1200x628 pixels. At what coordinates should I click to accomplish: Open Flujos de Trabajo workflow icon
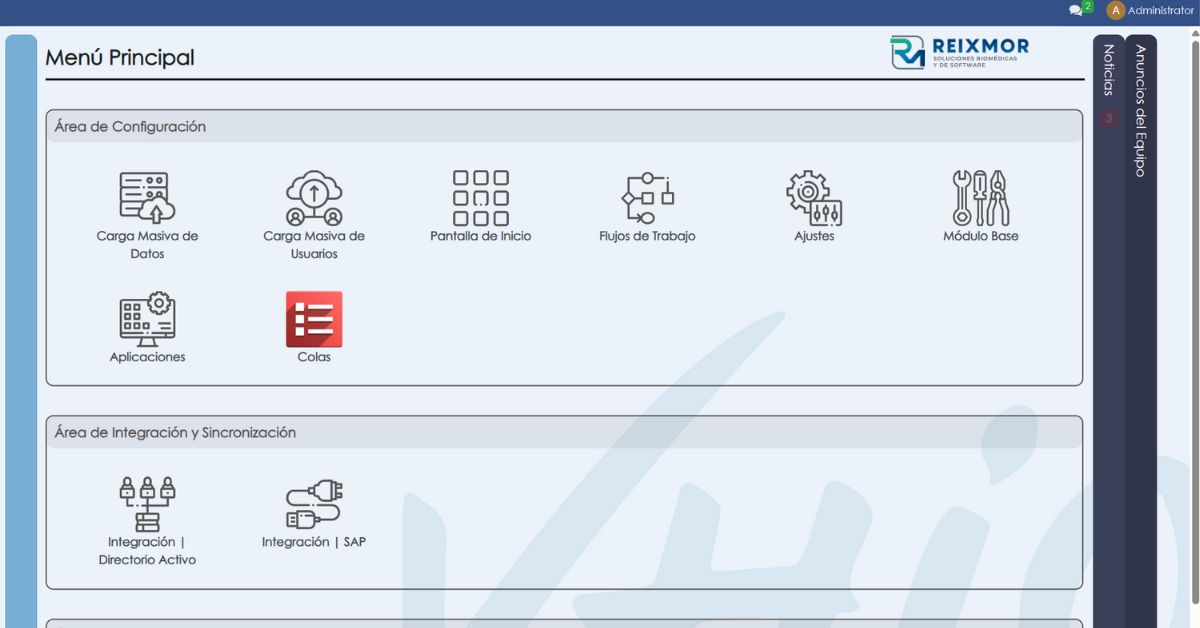647,198
